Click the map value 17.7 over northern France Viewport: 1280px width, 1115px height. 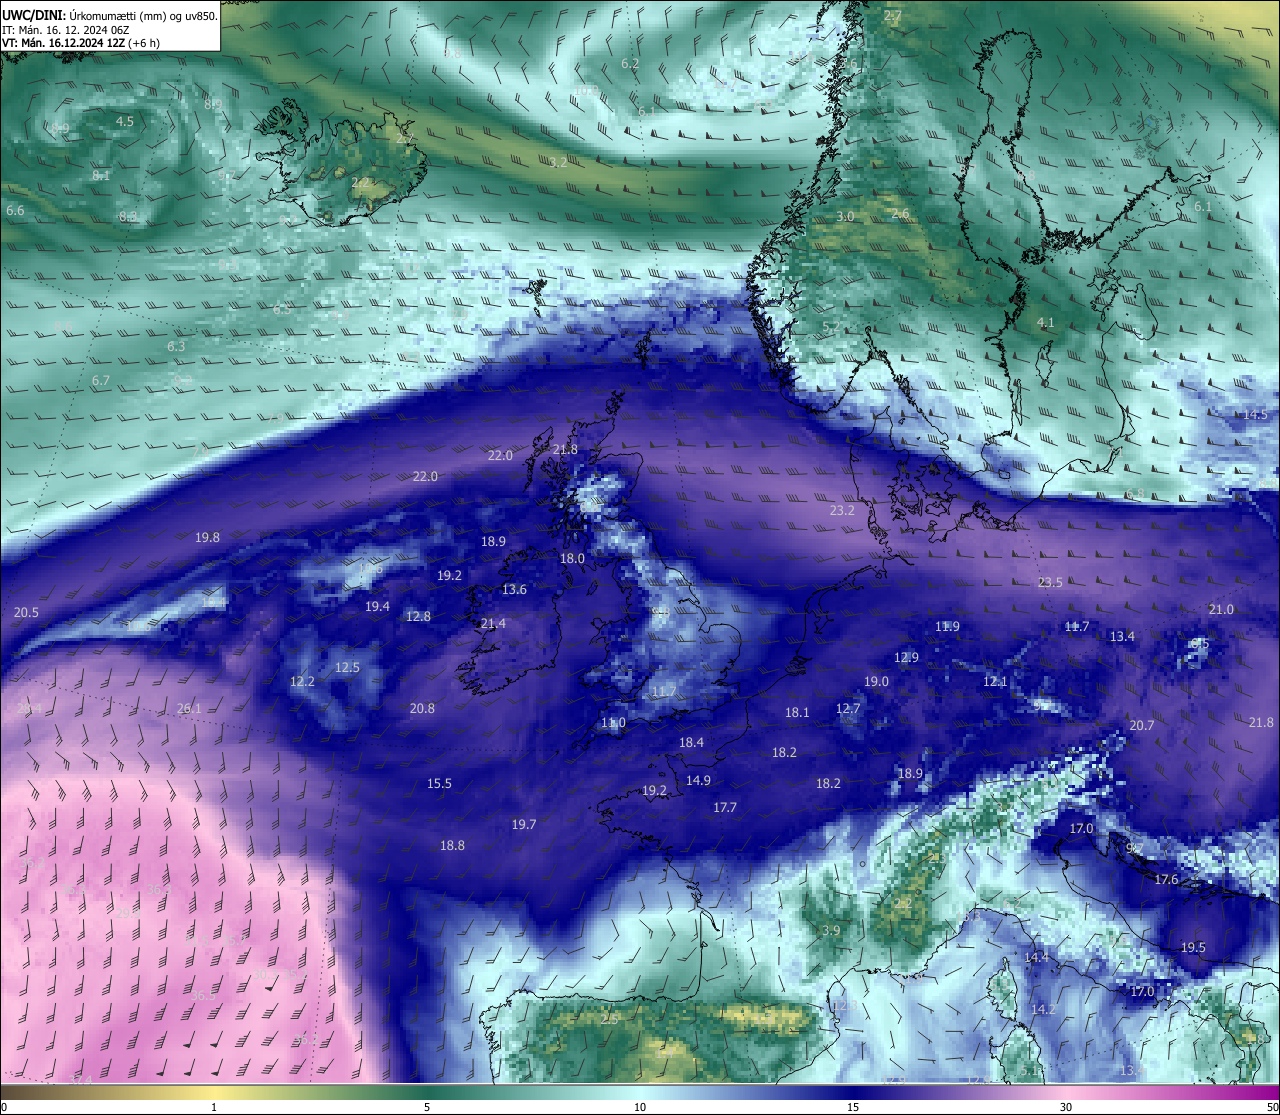pos(725,807)
